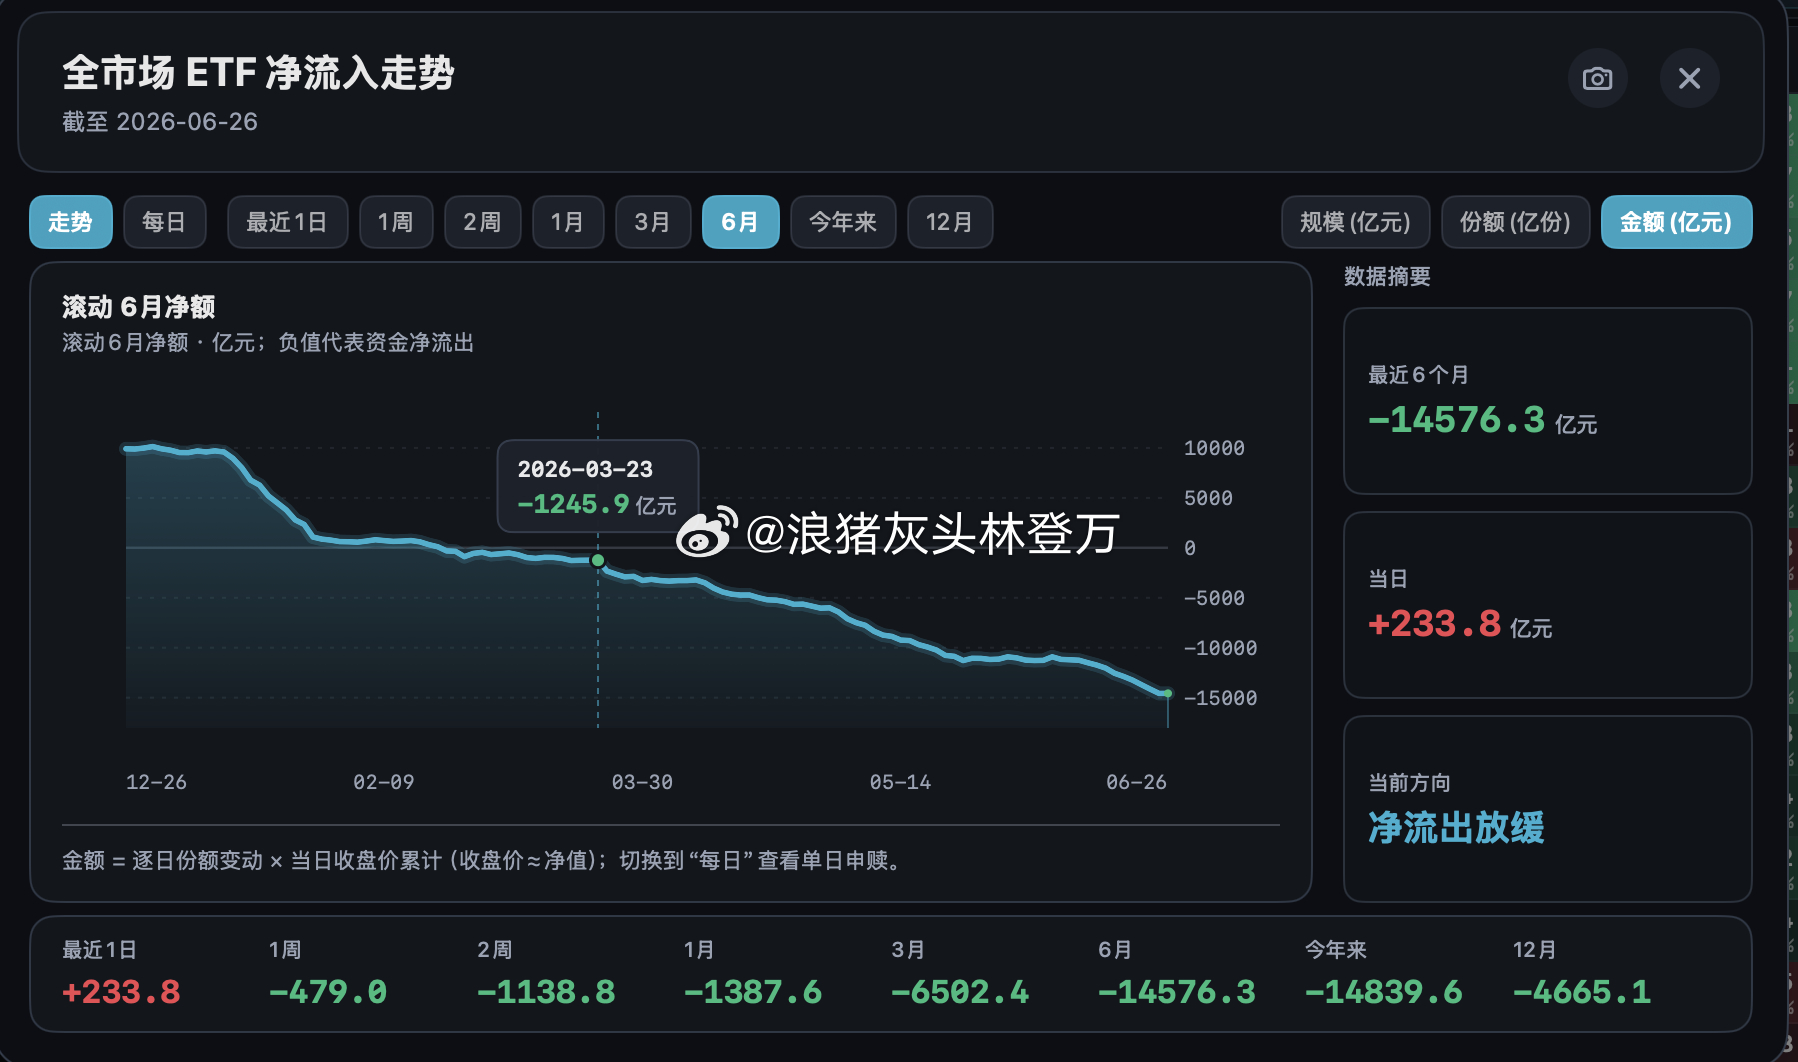Click the 02-09 x-axis date label
This screenshot has width=1798, height=1062.
384,782
